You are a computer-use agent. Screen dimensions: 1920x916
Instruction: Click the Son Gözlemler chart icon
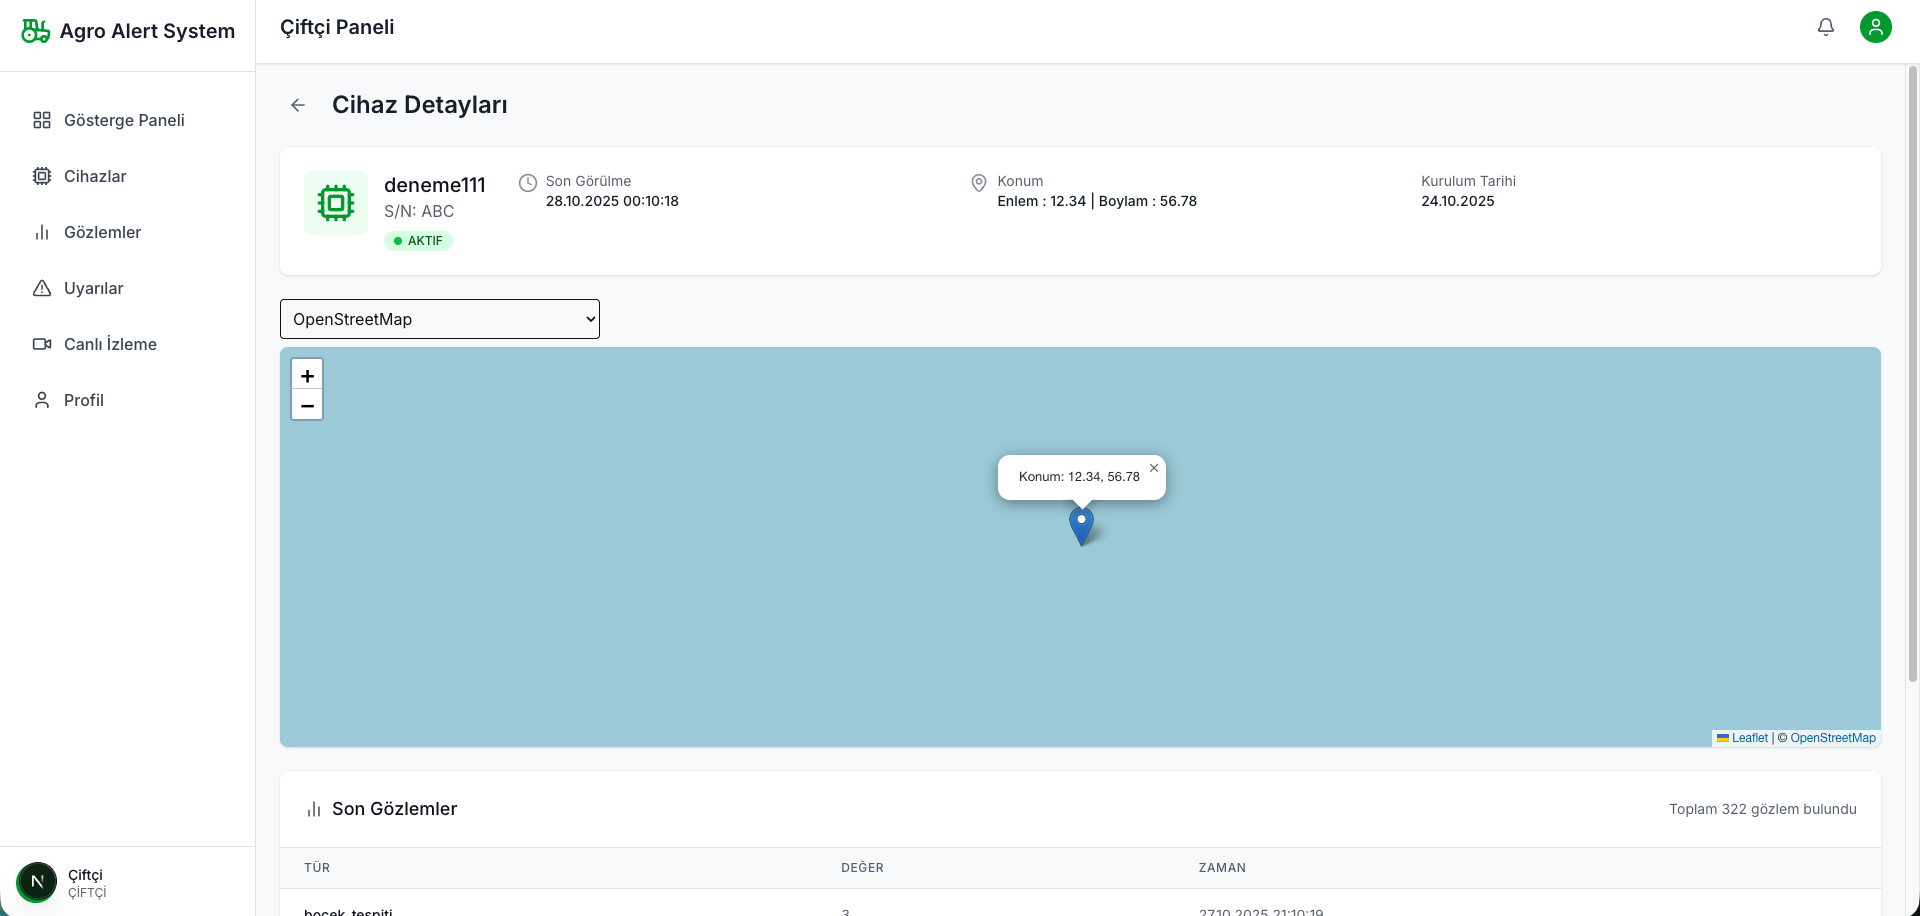coord(314,809)
